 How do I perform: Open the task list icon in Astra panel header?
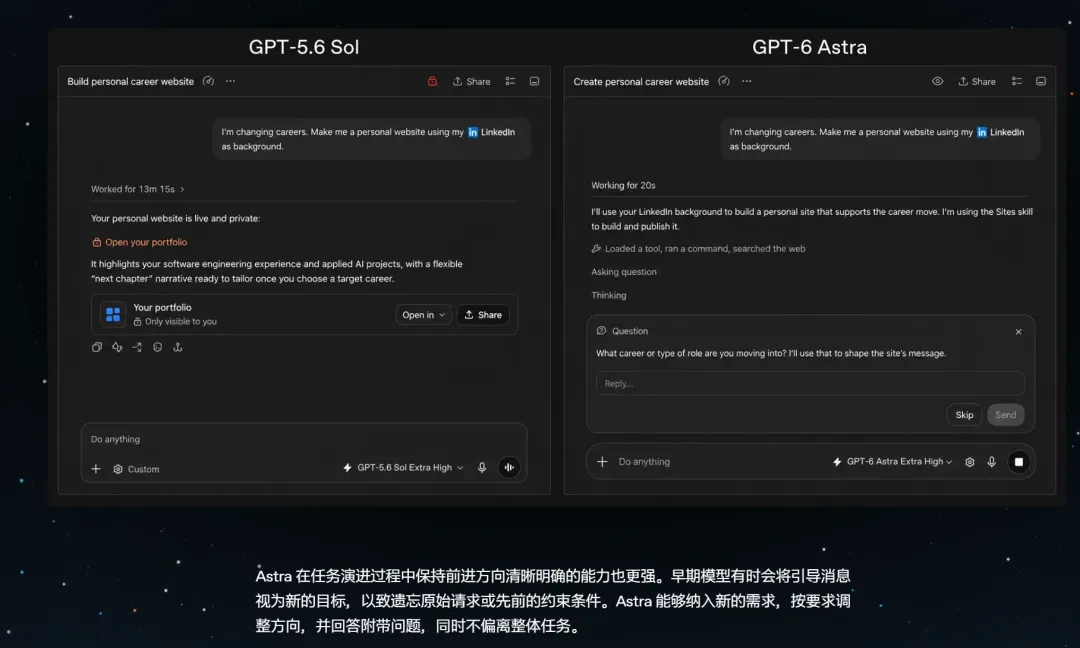coord(1016,81)
